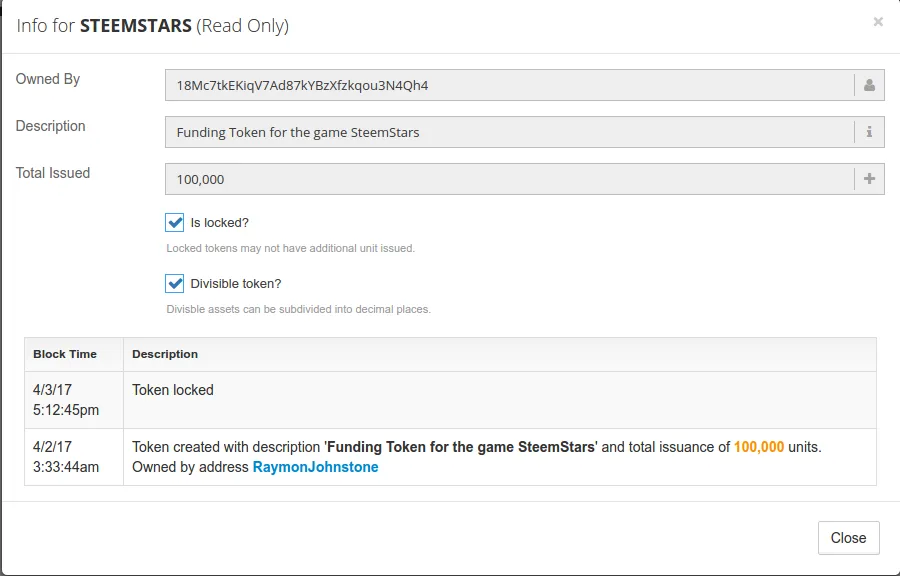The height and width of the screenshot is (576, 900).
Task: Click the Funding Token description field
Action: (x=510, y=132)
